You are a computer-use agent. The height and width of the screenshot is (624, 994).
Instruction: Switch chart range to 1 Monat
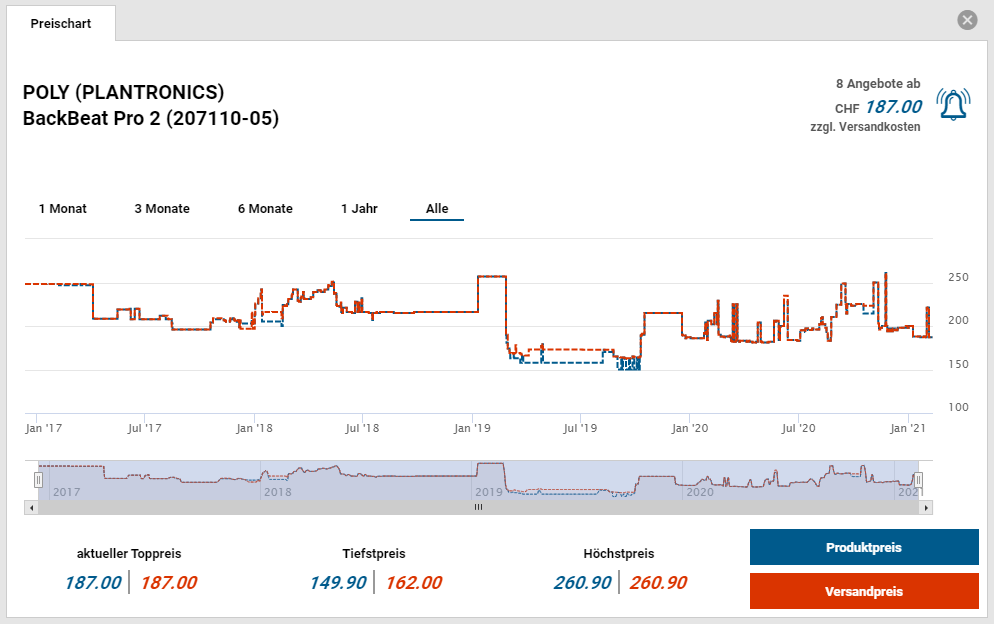63,209
